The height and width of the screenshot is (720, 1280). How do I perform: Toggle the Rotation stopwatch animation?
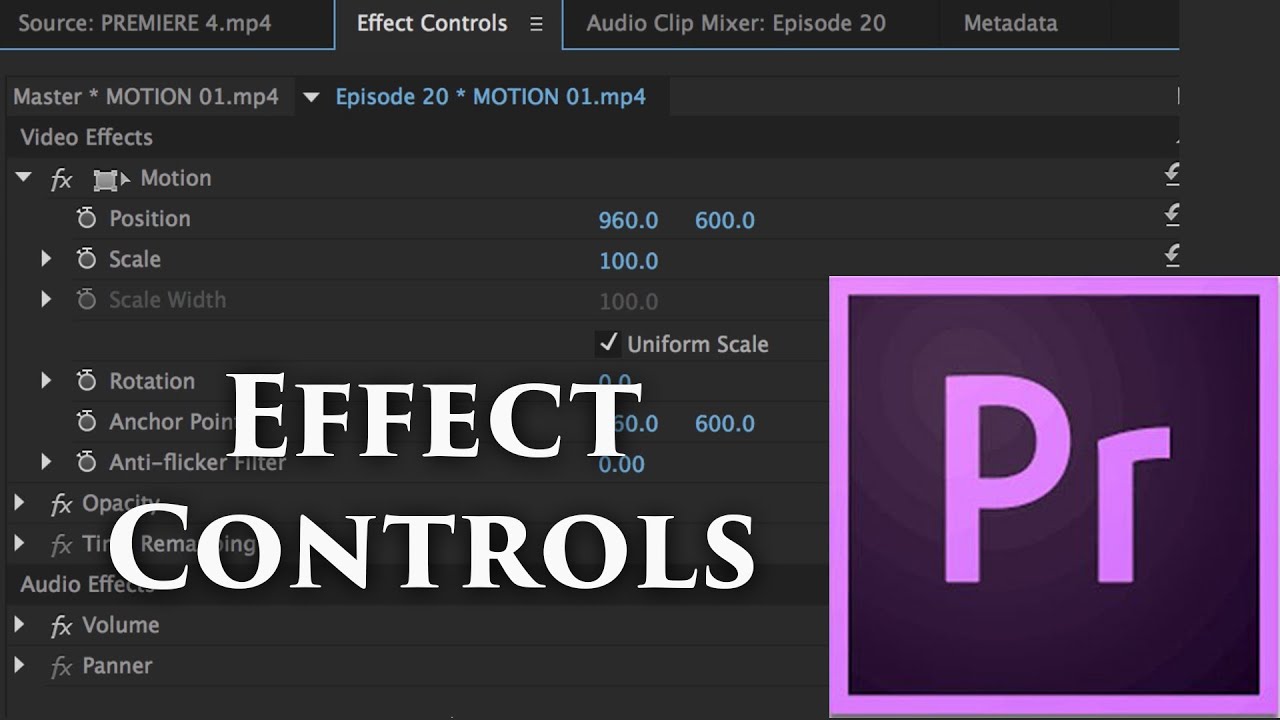[87, 382]
